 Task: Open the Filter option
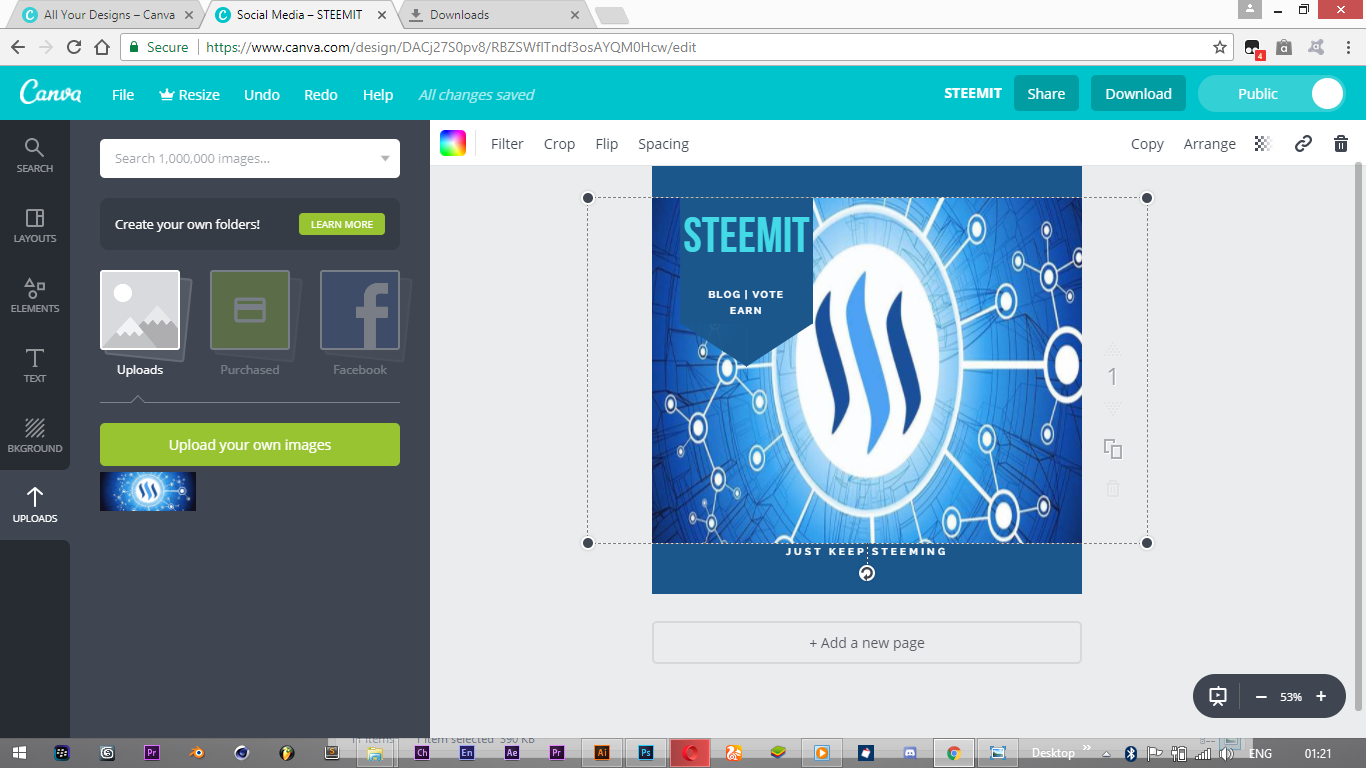pyautogui.click(x=507, y=144)
